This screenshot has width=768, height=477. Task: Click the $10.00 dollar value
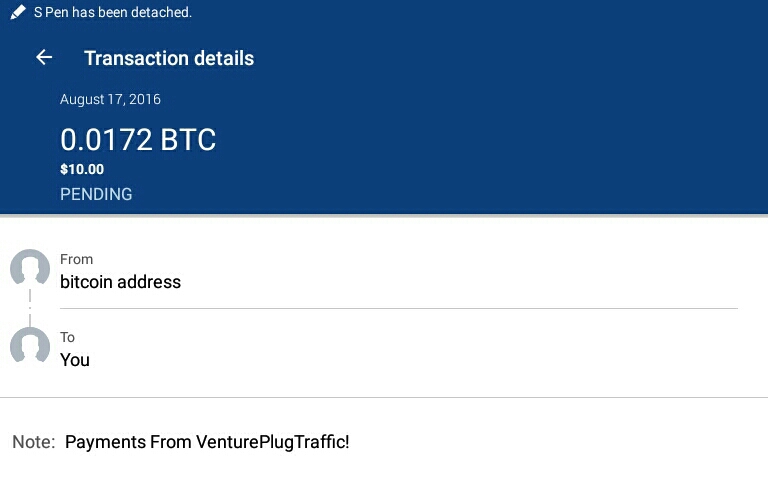coord(82,169)
